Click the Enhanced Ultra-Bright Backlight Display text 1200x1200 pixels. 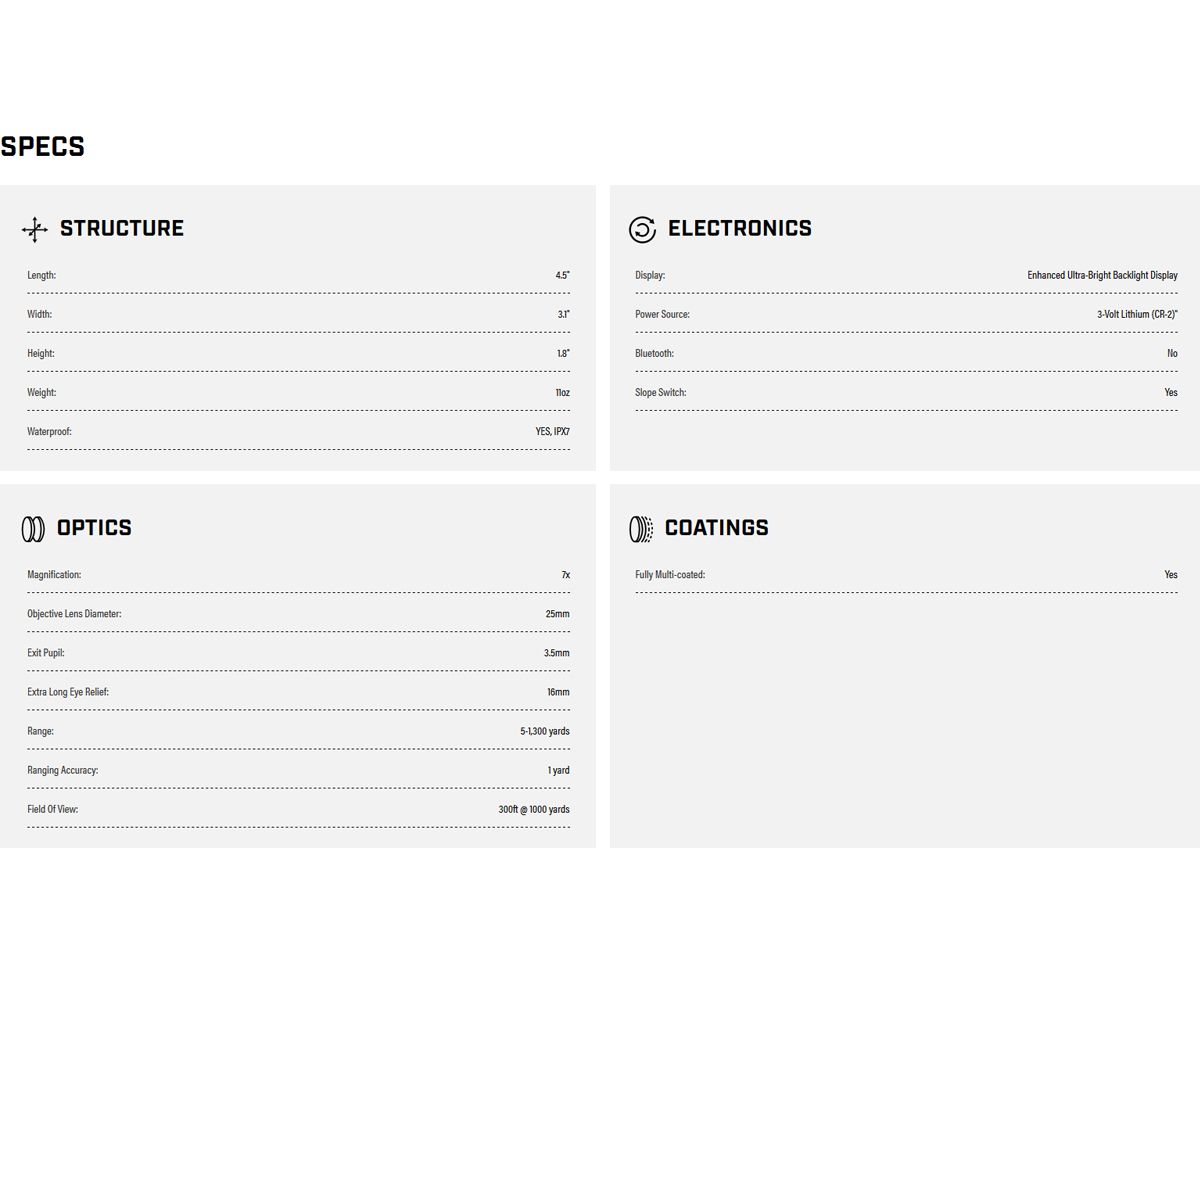pos(1102,275)
